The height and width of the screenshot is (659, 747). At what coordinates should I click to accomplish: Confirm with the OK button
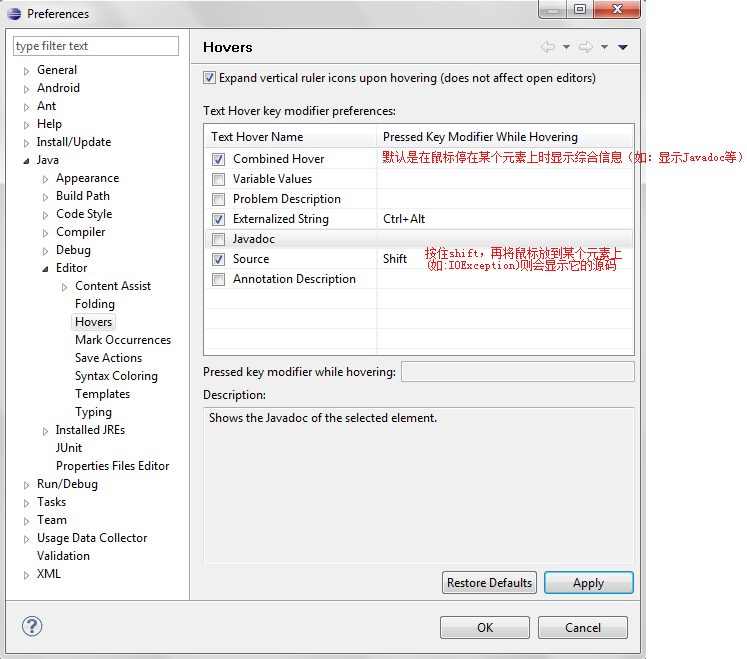pos(485,628)
